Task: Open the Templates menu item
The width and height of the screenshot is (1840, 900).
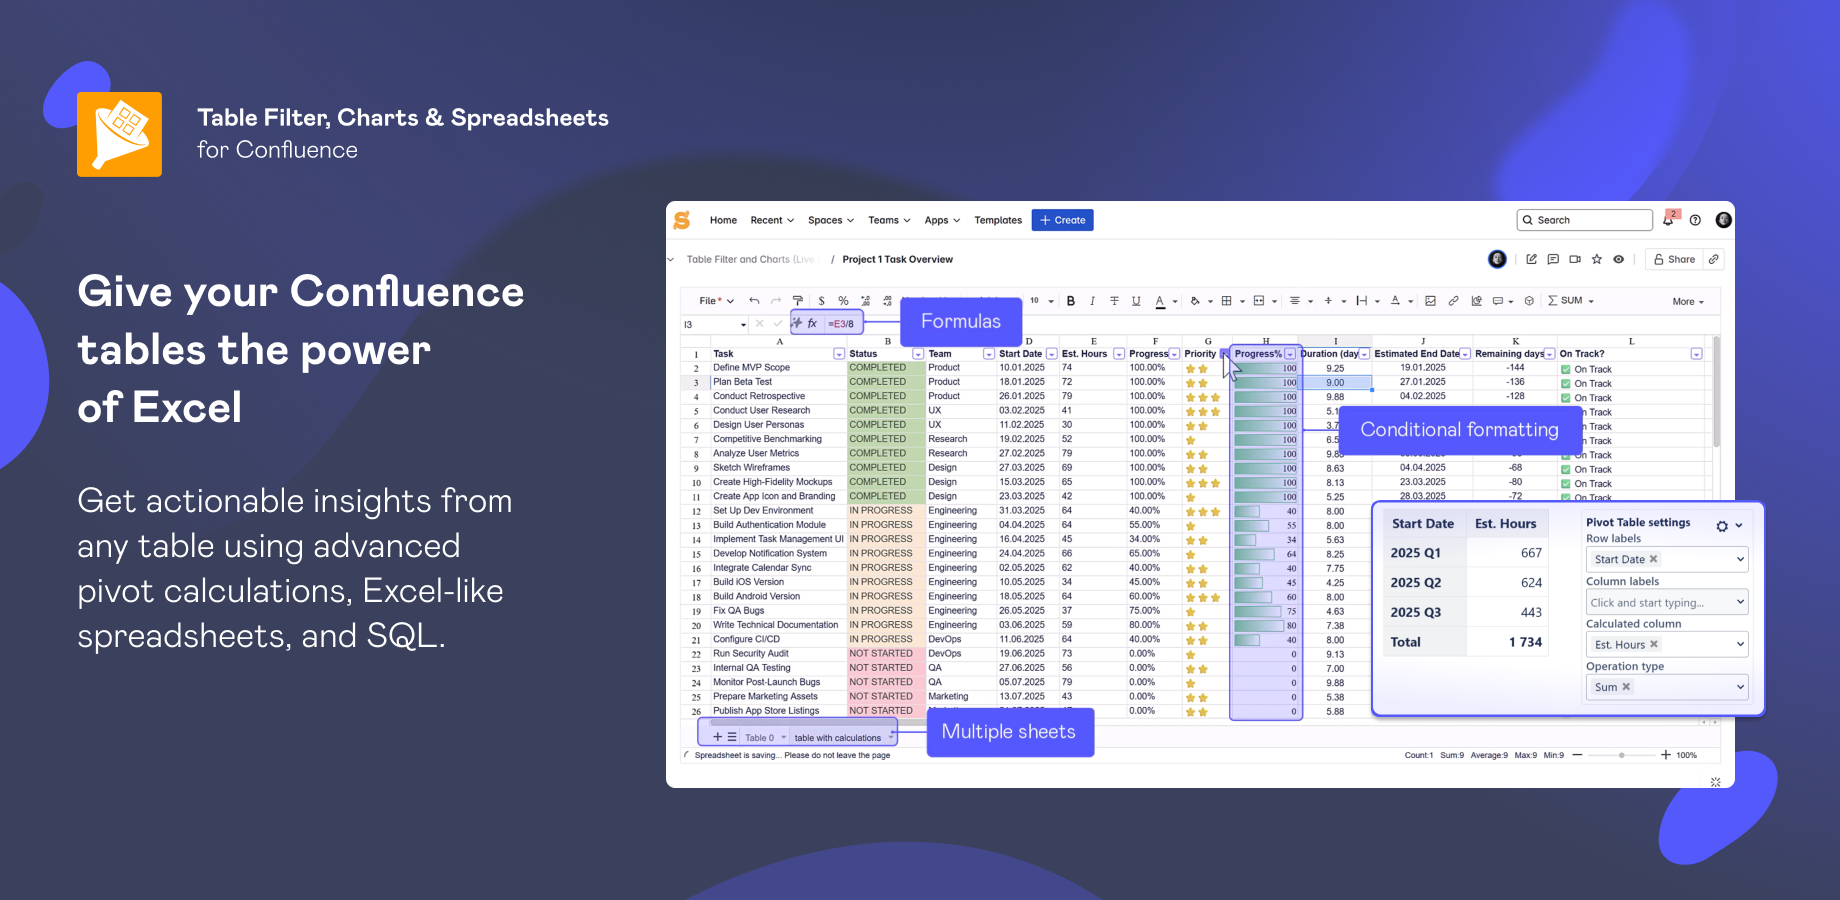Action: (998, 220)
